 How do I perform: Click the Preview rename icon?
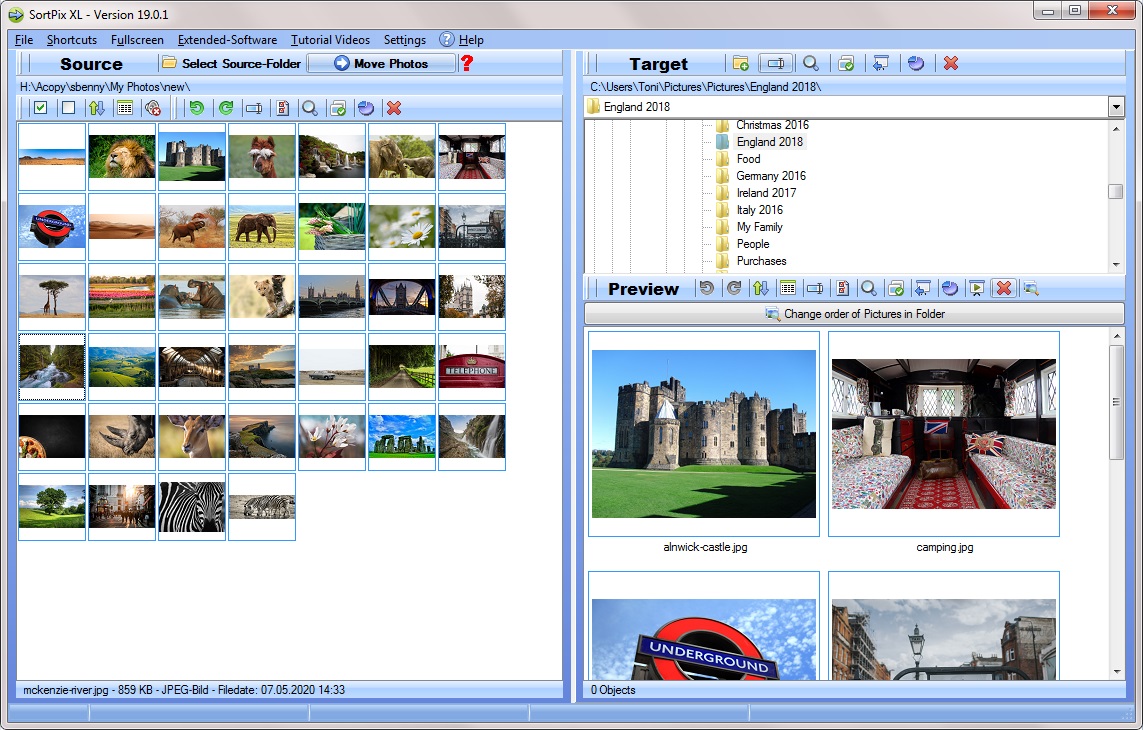814,289
